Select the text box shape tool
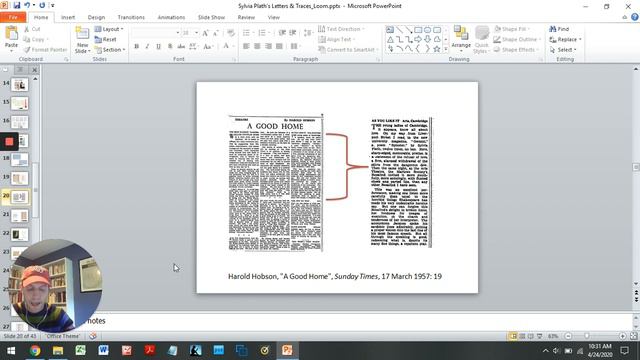This screenshot has width=640, height=360. [x=390, y=30]
